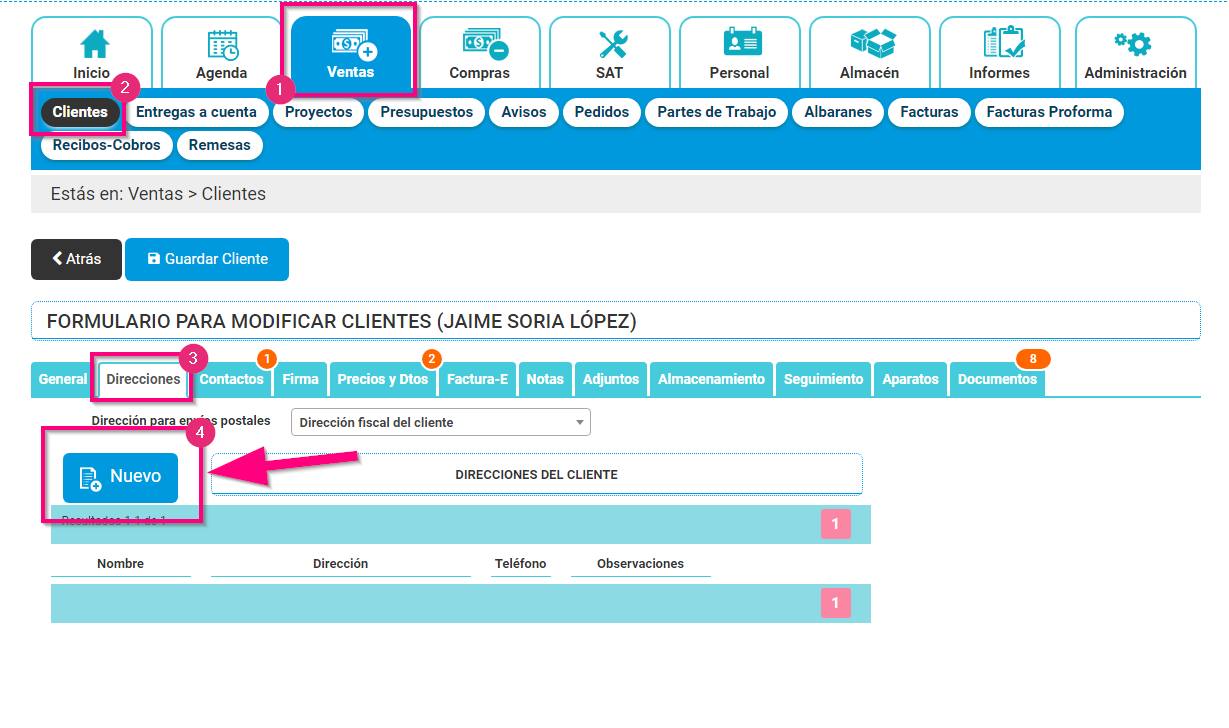Open Recibos-Cobros from the submenu
The image size is (1229, 728).
106,145
